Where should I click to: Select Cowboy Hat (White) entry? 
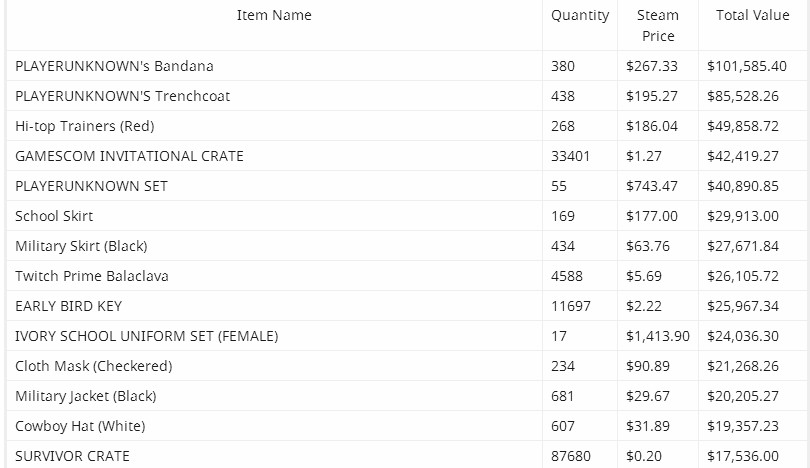point(80,426)
